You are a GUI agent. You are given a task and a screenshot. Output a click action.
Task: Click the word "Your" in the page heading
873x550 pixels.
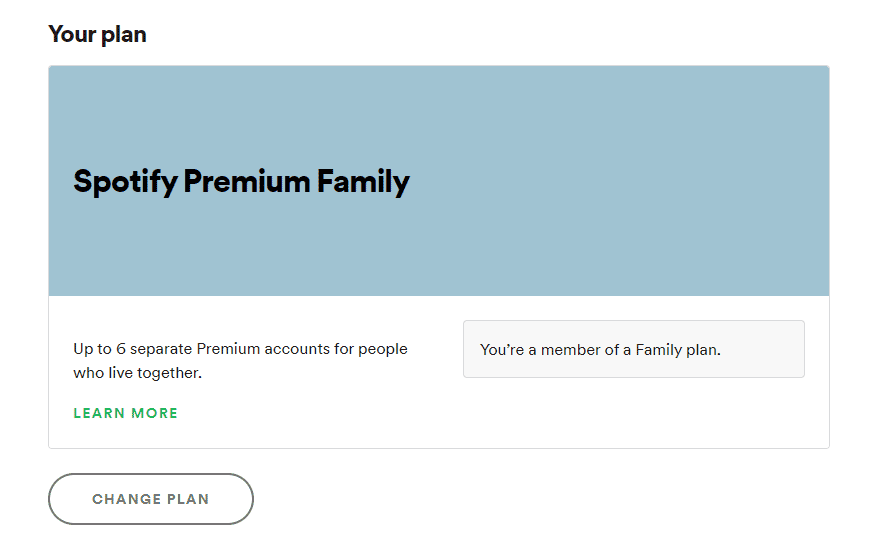click(71, 34)
